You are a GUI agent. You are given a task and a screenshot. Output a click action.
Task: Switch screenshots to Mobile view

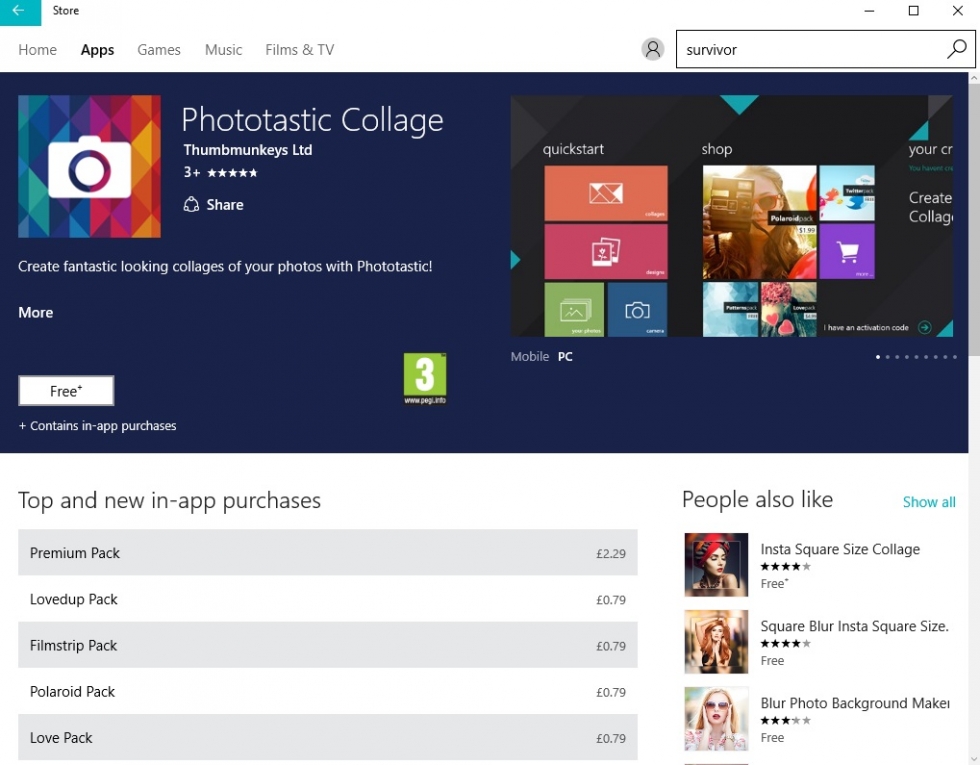pos(530,357)
